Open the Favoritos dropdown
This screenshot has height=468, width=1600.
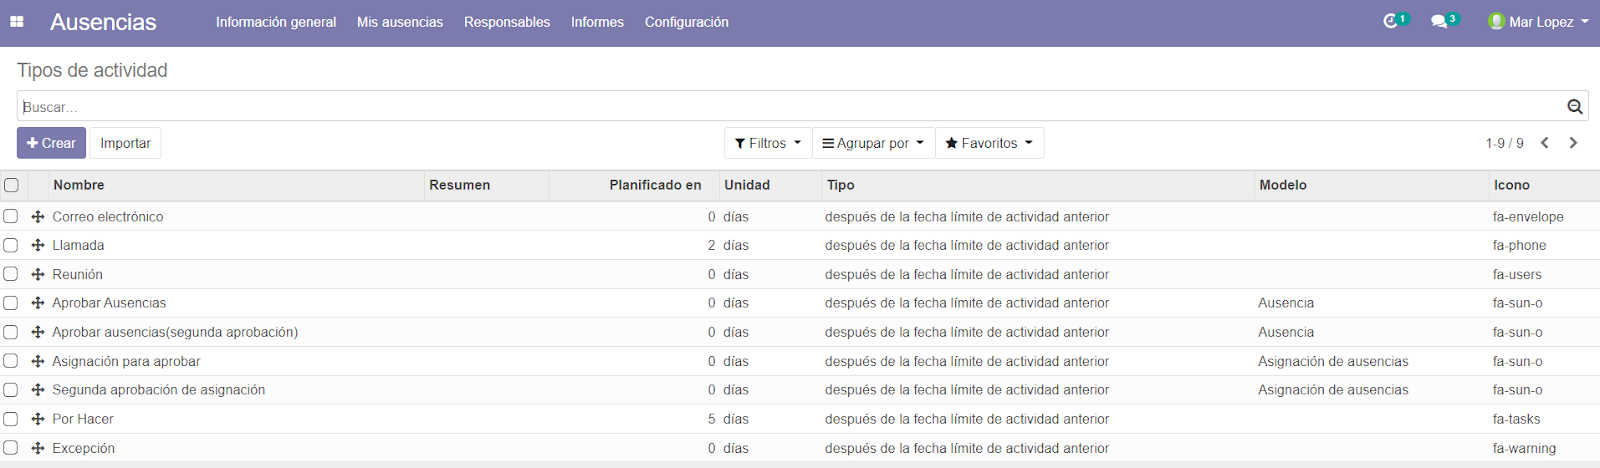click(989, 143)
